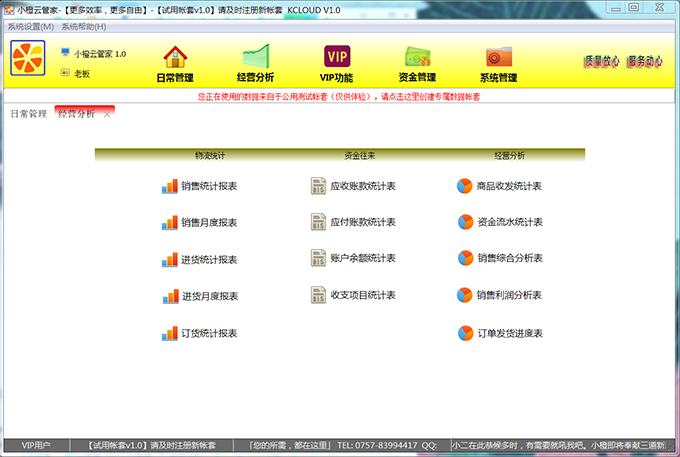Open 经营分析 chart icon in toolbar
The width and height of the screenshot is (680, 457).
(256, 56)
